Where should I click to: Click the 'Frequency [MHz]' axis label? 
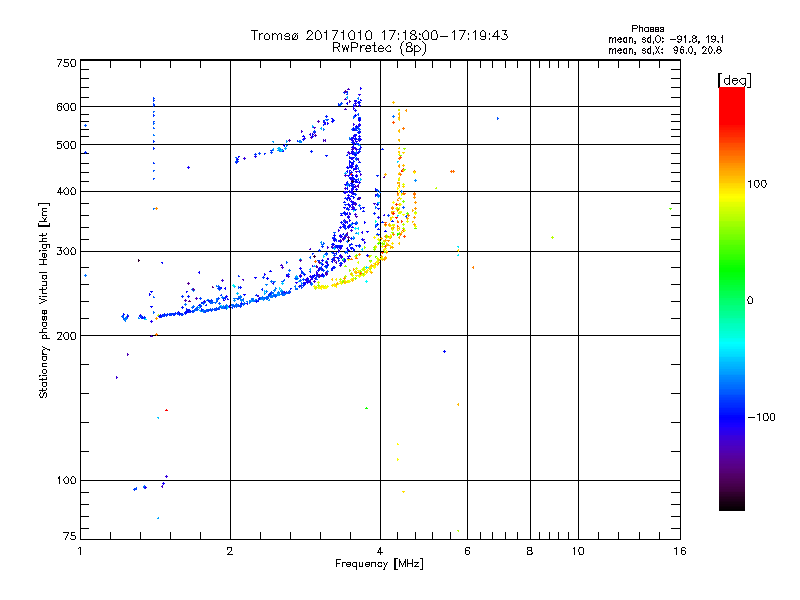point(379,564)
